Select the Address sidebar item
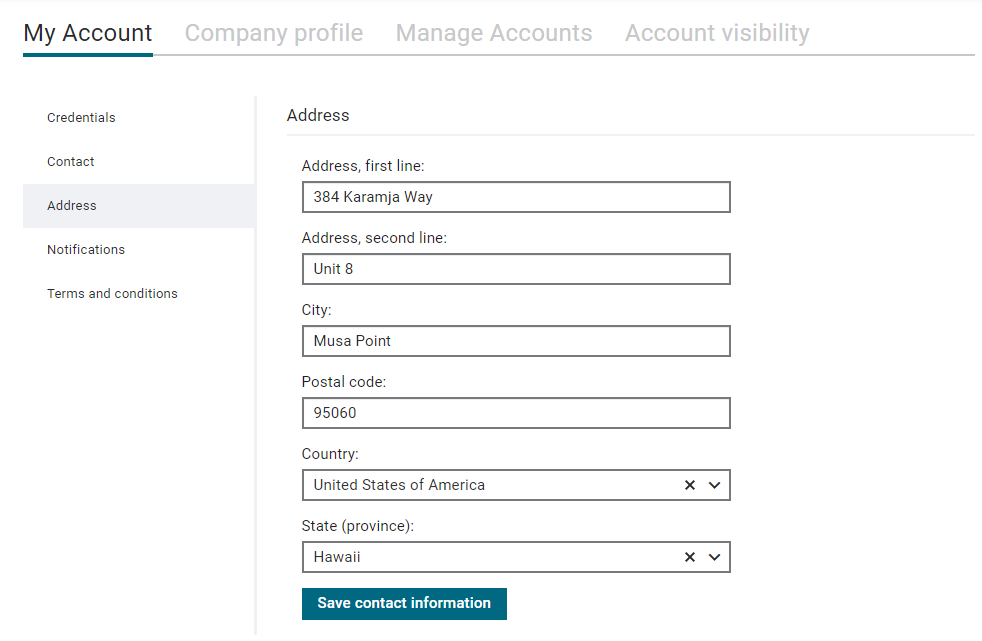The height and width of the screenshot is (641, 982). pos(72,205)
